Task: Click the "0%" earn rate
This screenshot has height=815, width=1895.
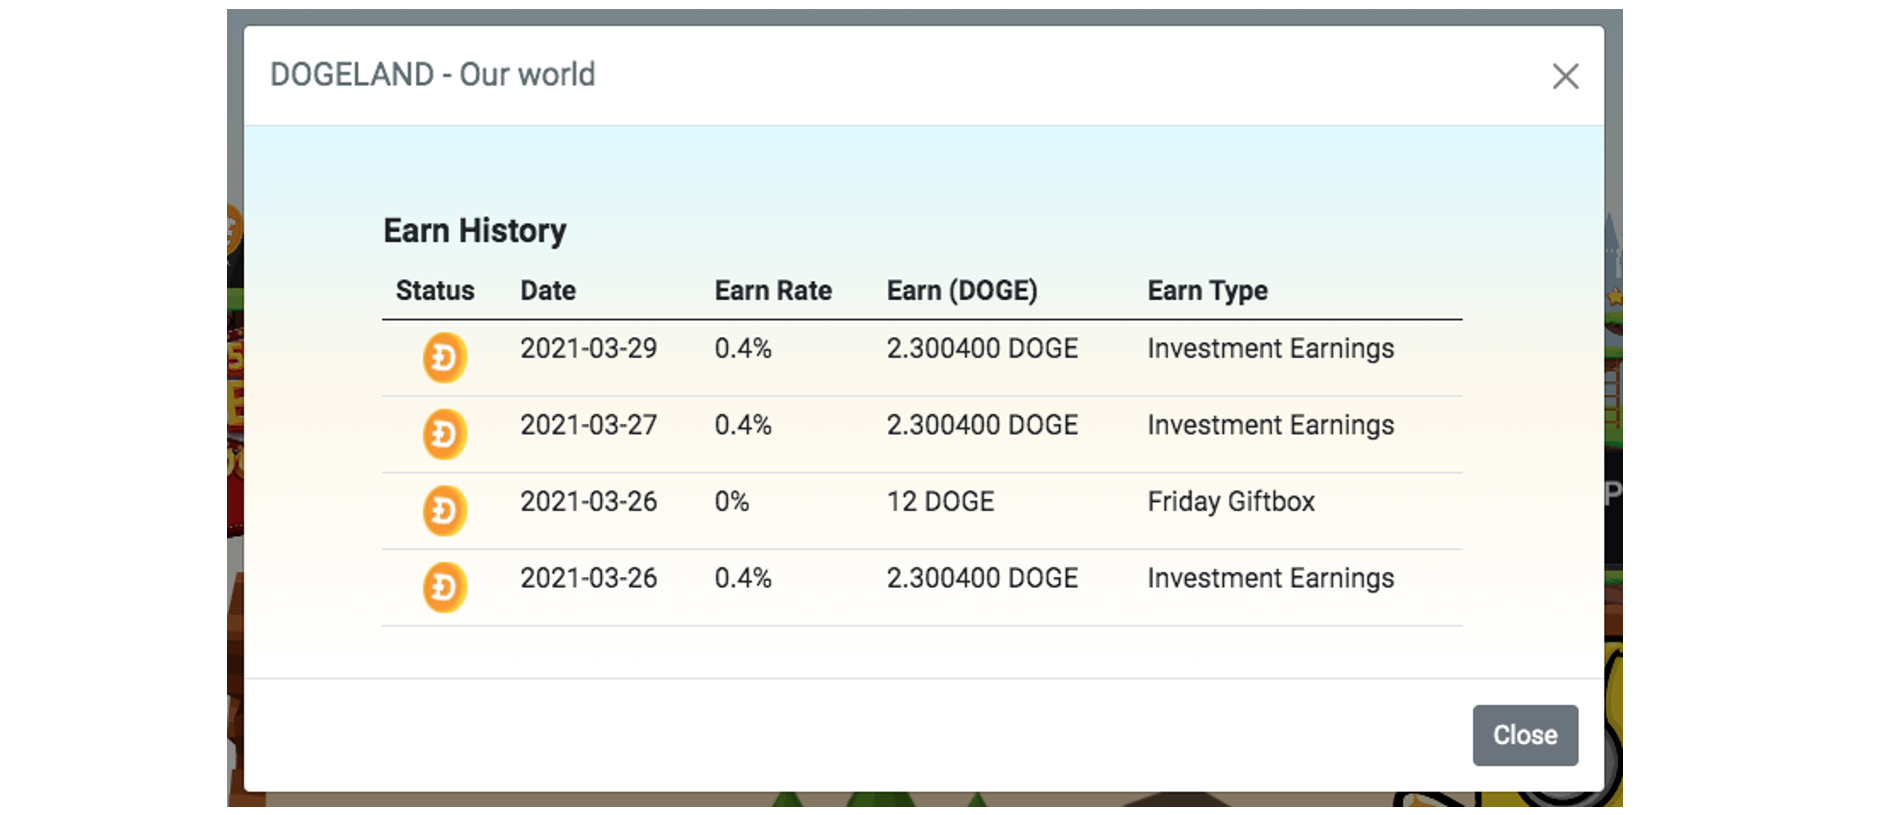Action: [x=732, y=501]
